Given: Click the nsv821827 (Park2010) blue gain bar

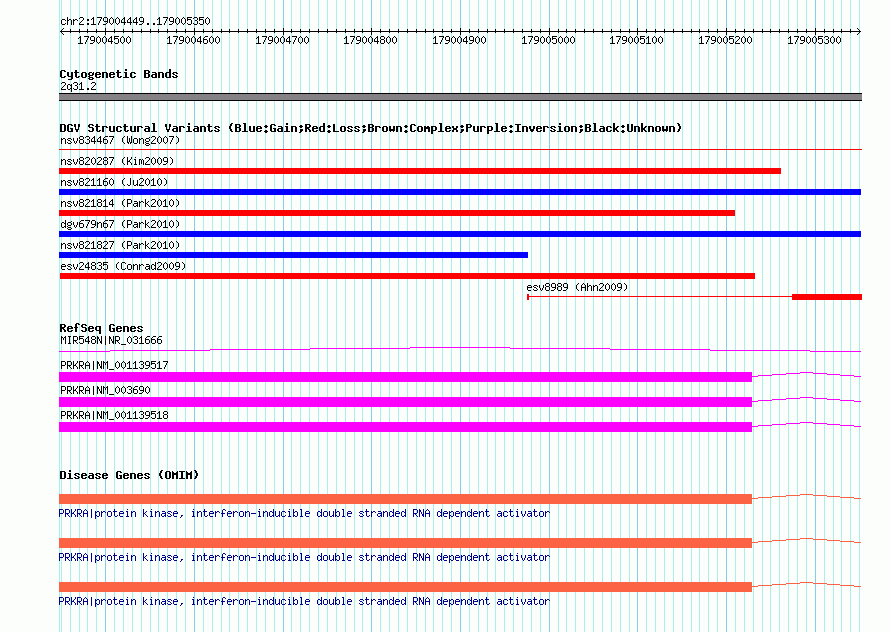Looking at the screenshot, I should 293,255.
